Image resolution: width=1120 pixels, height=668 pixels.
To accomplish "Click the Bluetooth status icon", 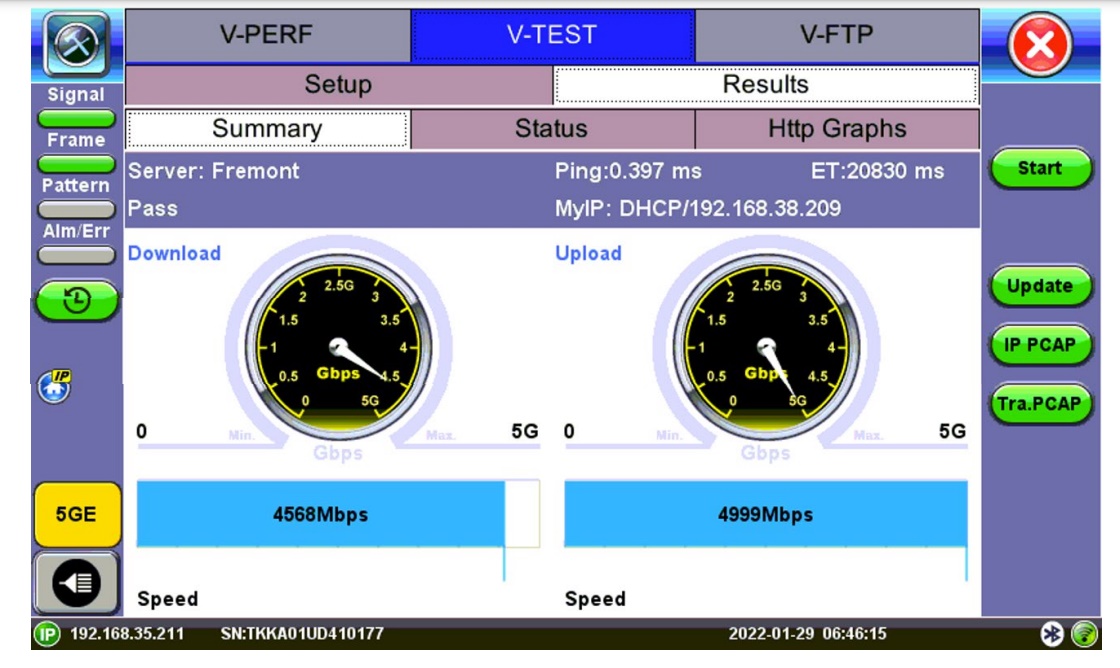I will click(1052, 633).
